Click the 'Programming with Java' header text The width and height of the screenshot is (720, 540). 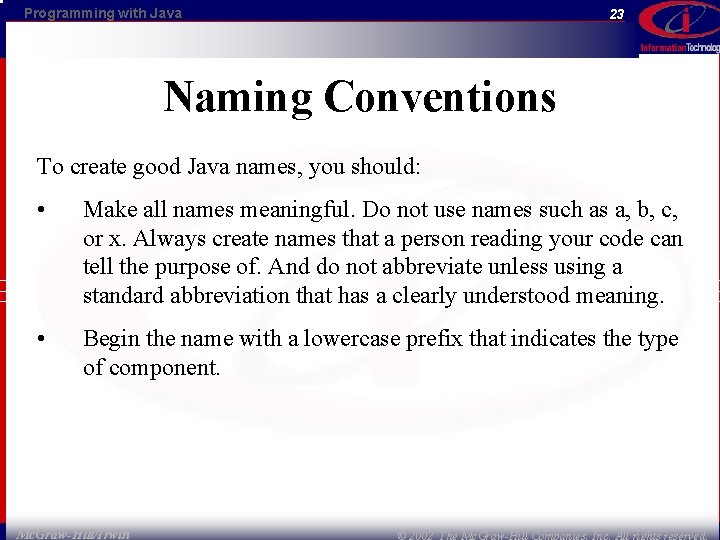103,13
